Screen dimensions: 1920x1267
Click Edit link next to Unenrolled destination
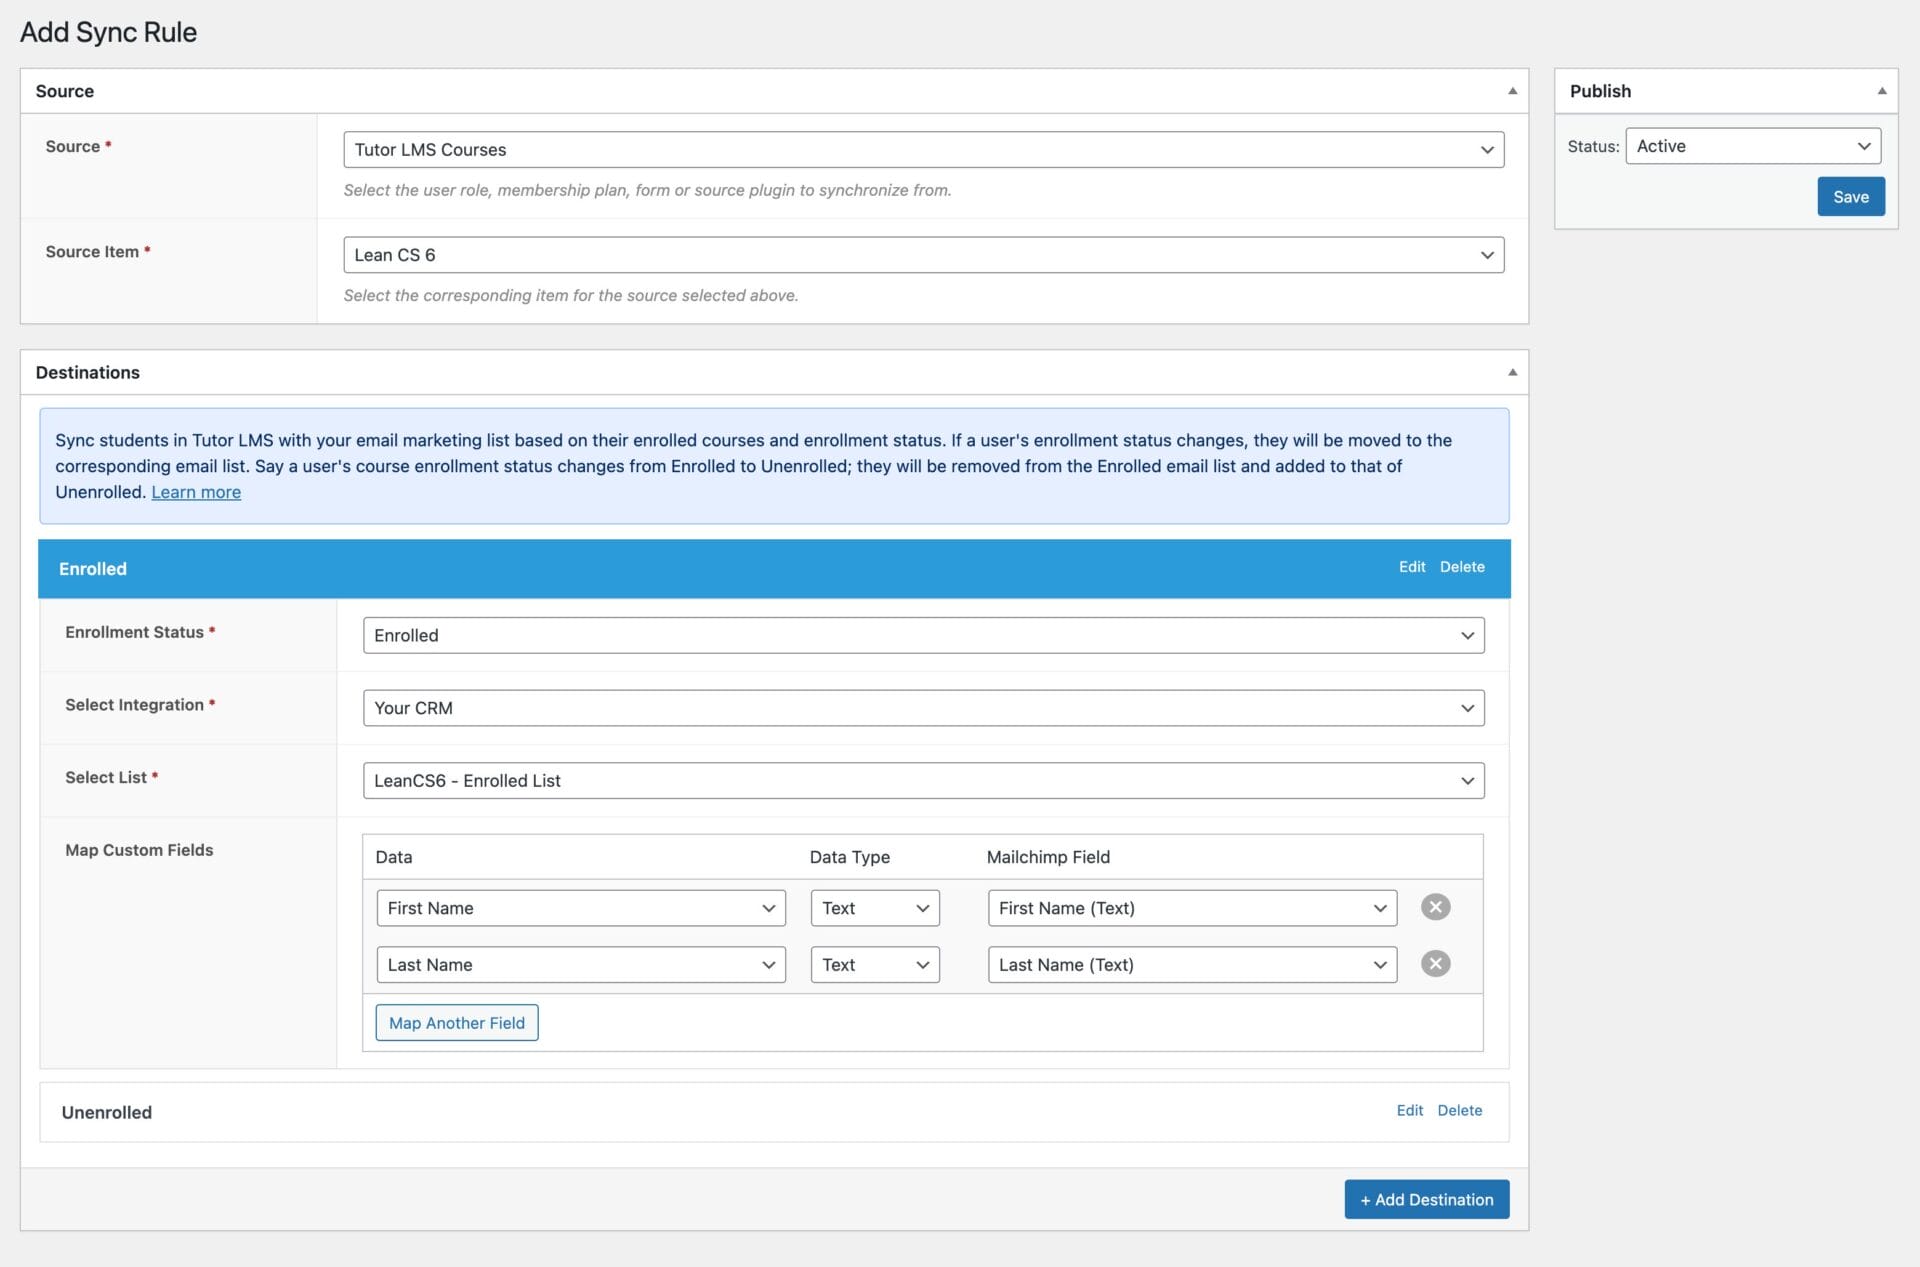1408,1110
